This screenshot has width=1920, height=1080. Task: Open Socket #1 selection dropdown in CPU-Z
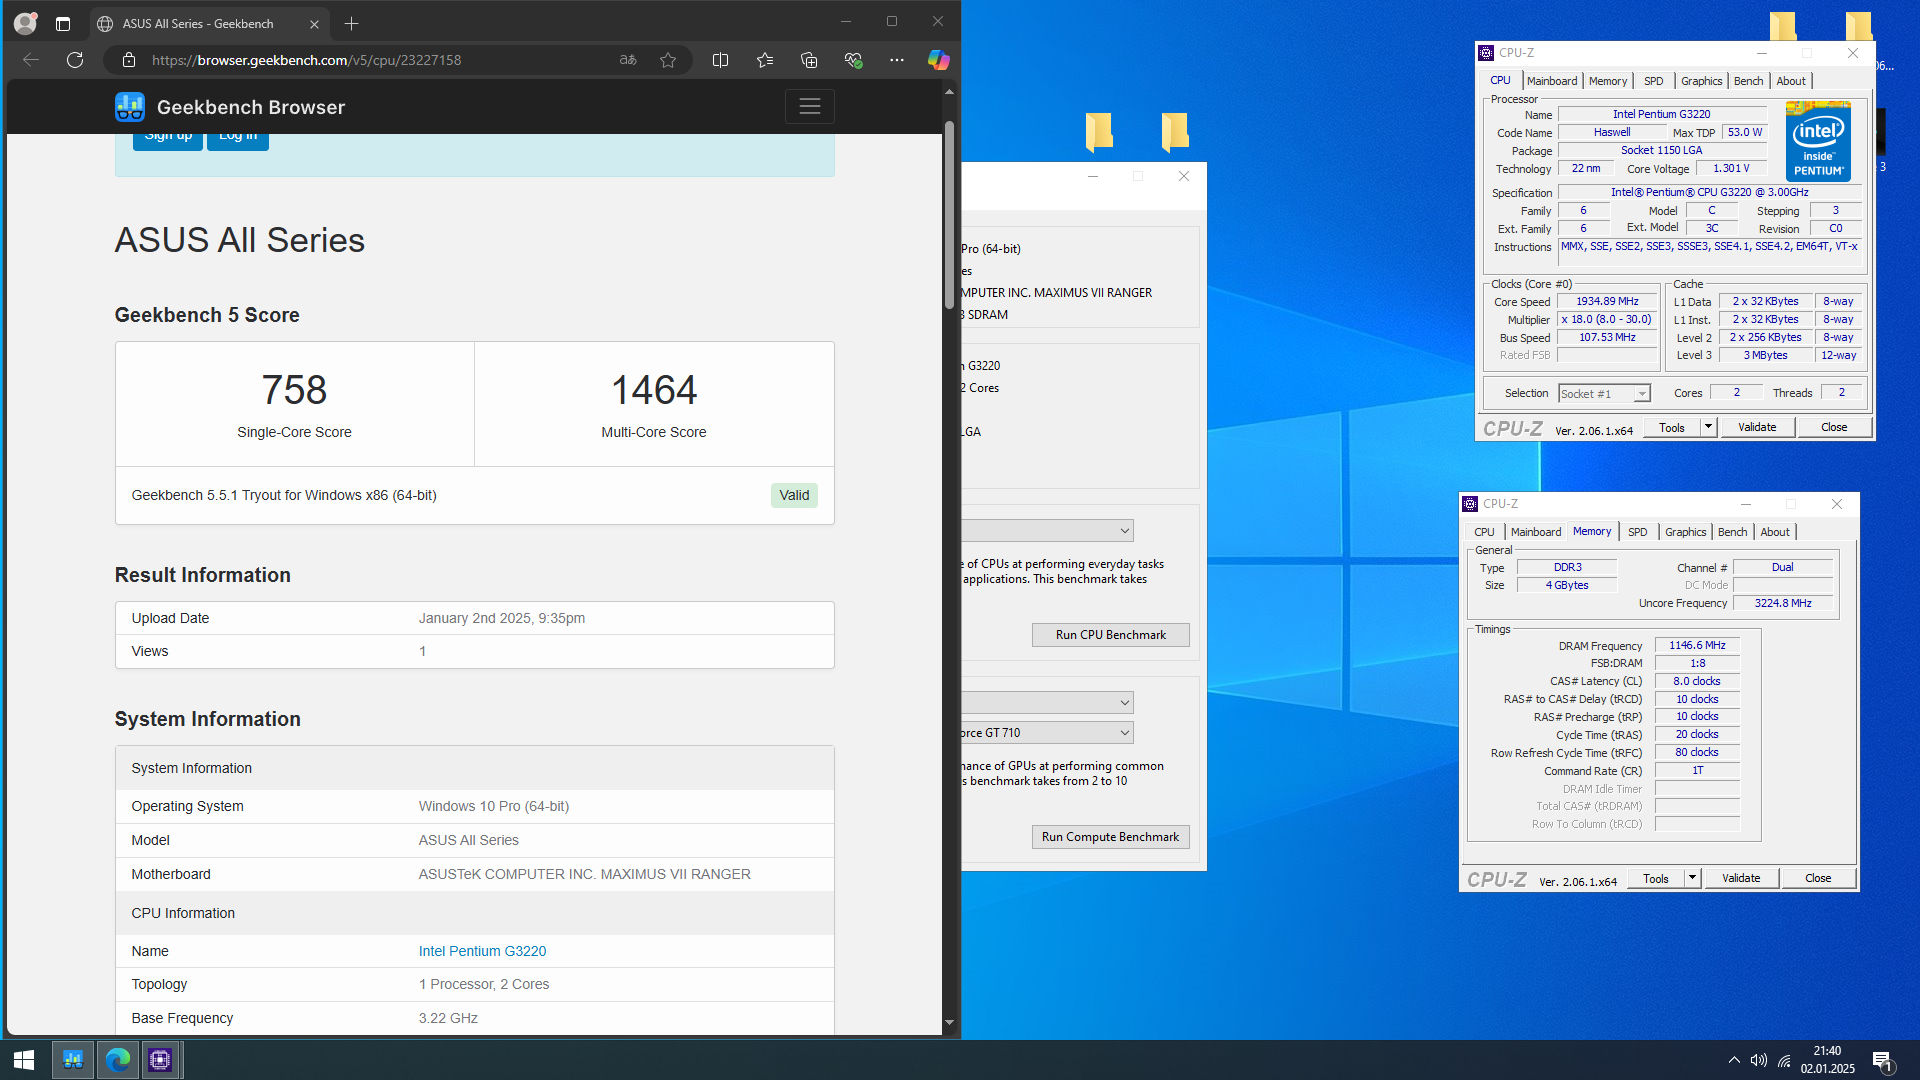click(1605, 394)
